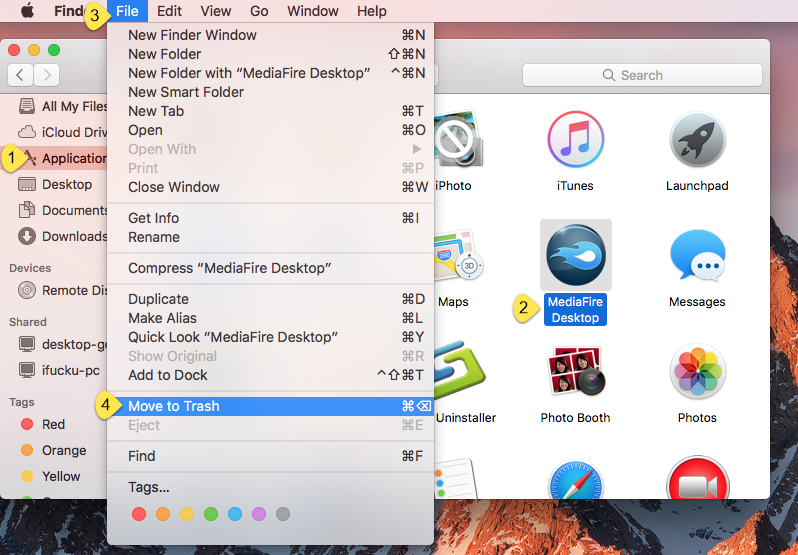Choose Tags... menu item

tap(270, 487)
